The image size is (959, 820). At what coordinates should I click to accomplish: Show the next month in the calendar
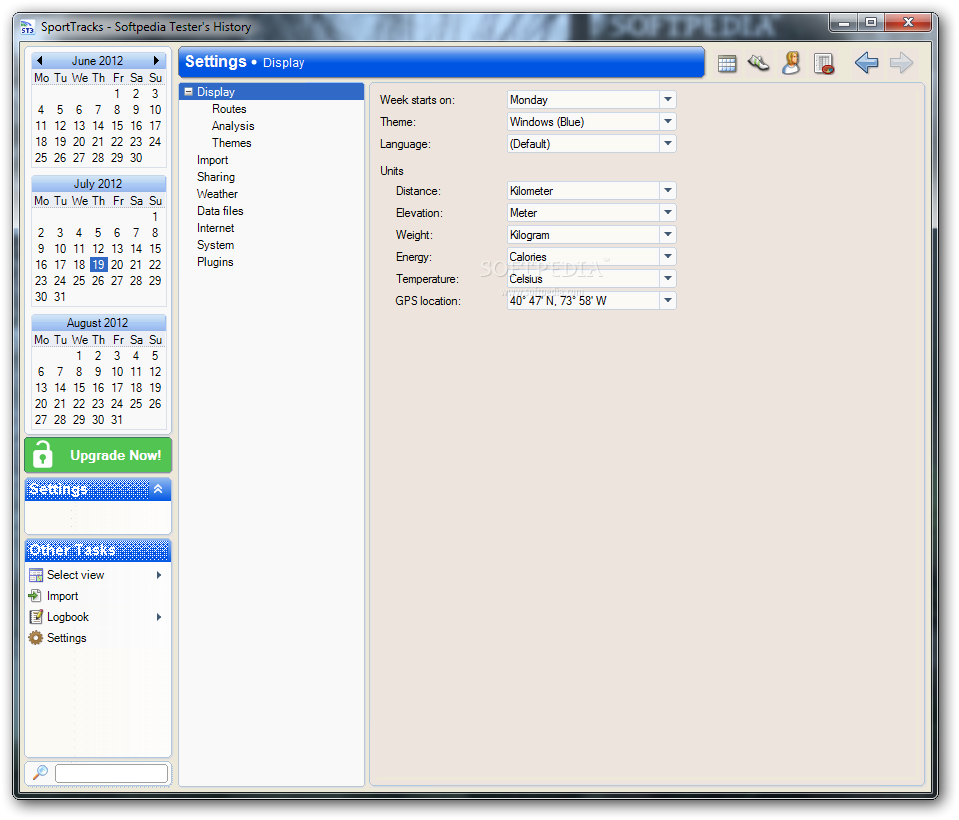(156, 61)
